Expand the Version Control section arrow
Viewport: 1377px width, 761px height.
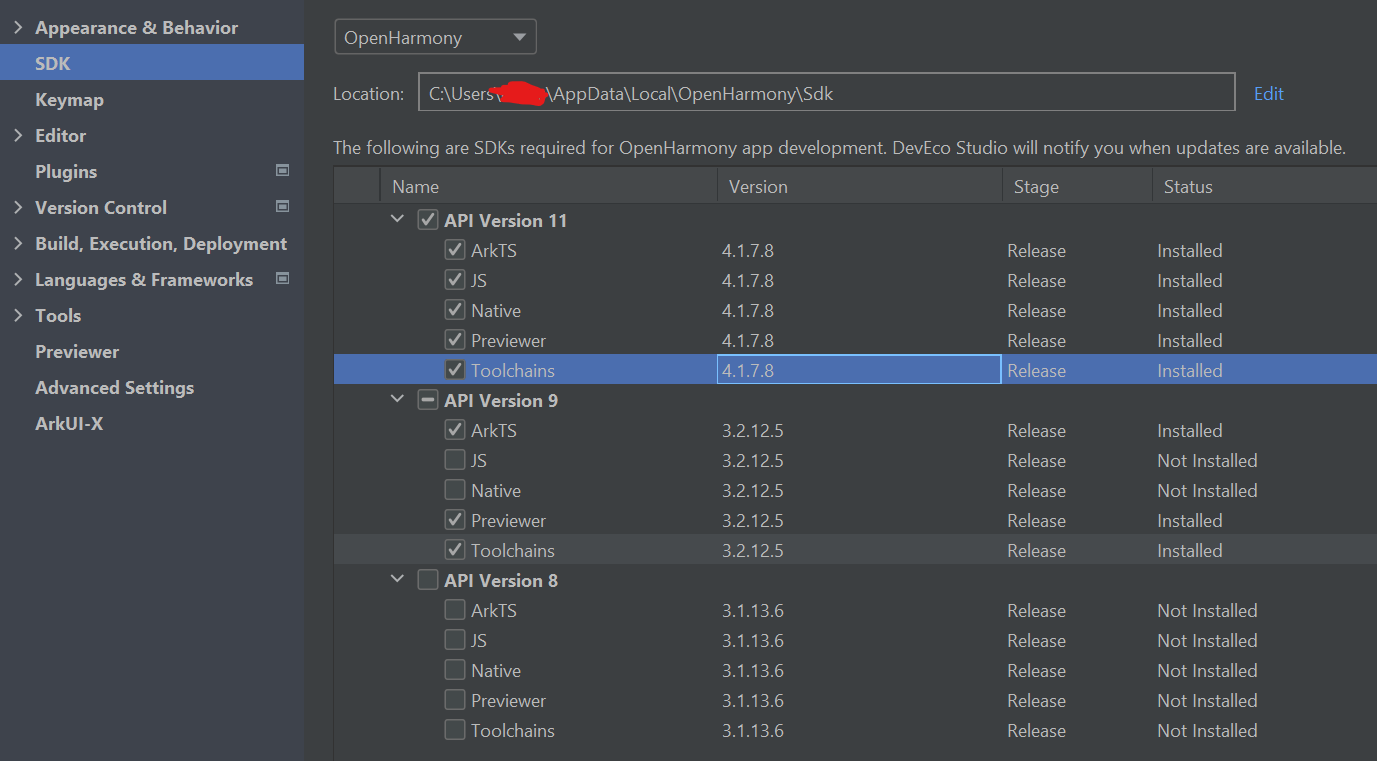coord(18,207)
